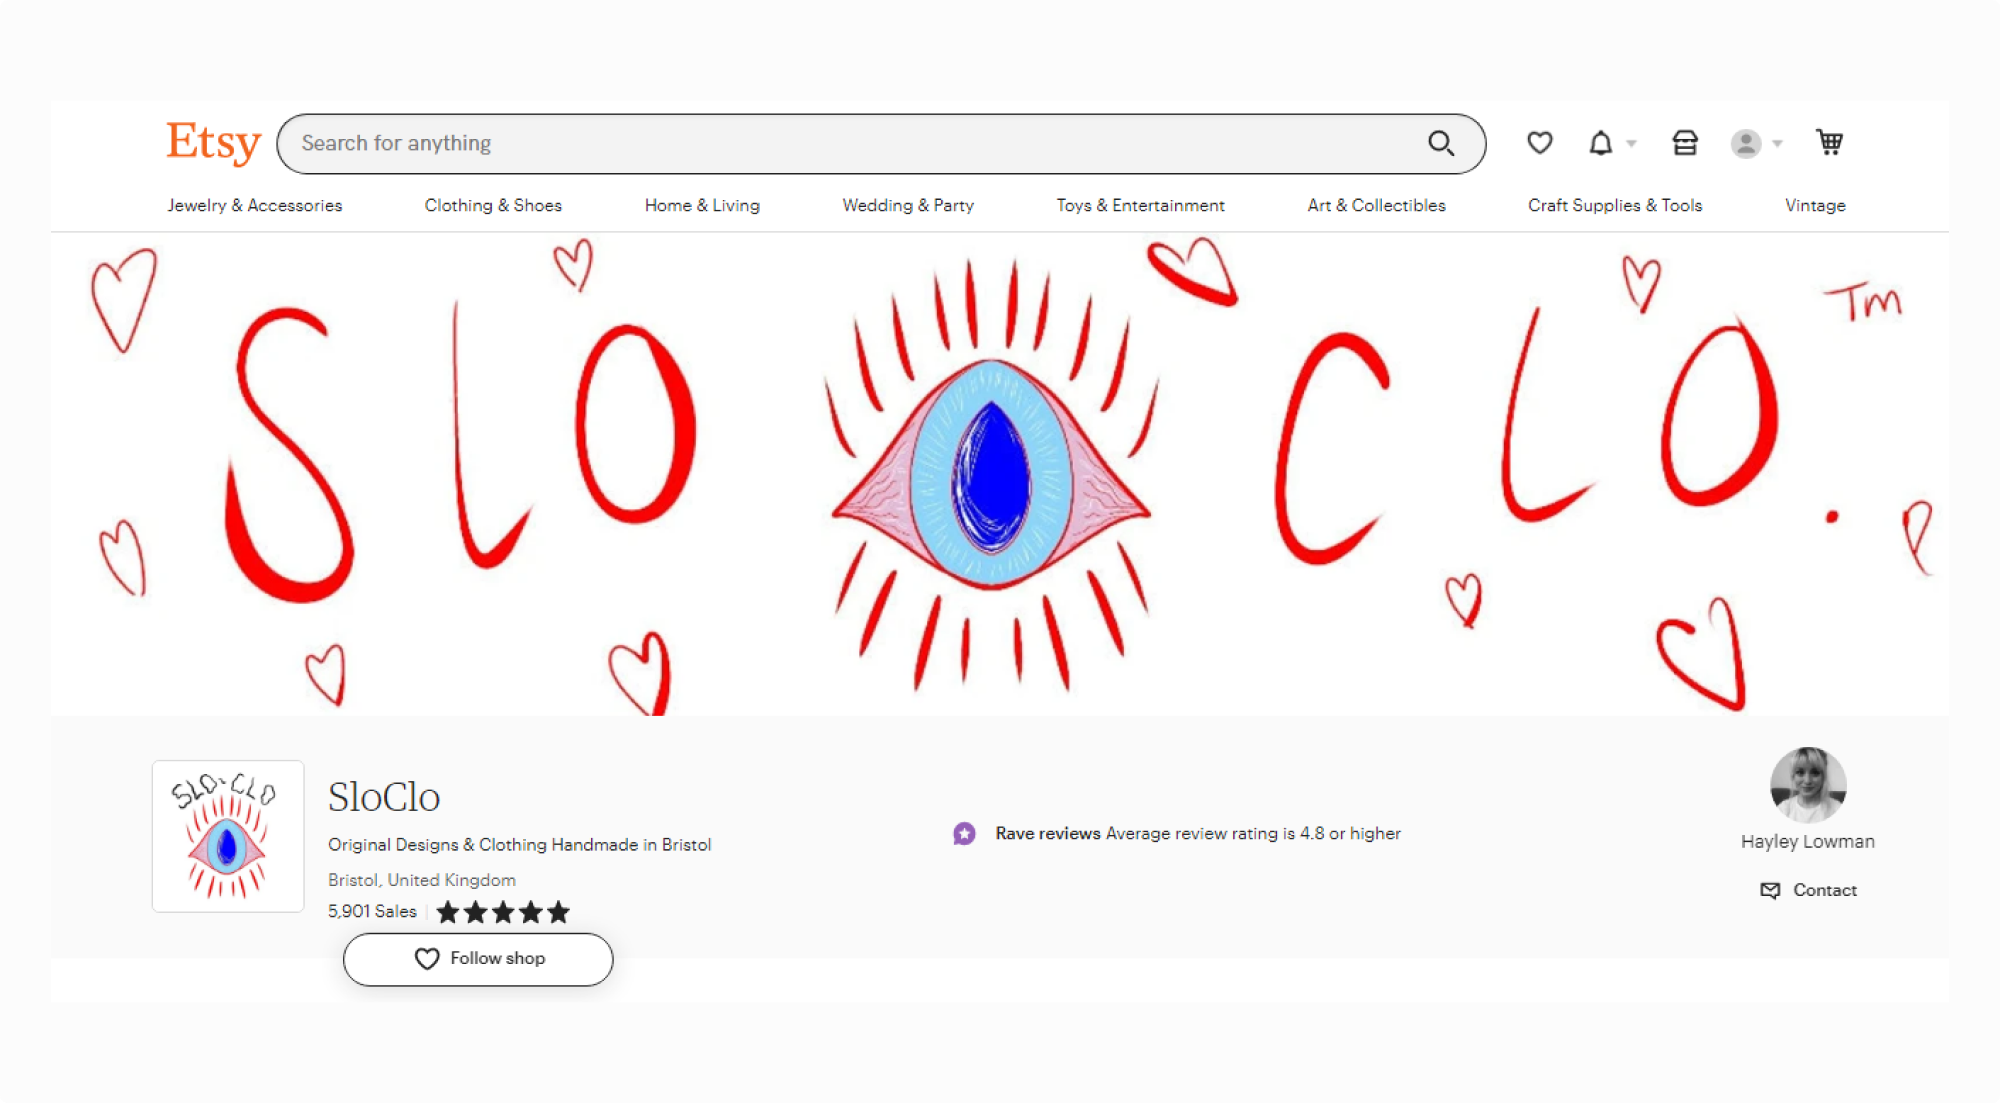This screenshot has height=1103, width=2000.
Task: Expand the account menu dropdown arrow
Action: [x=1777, y=144]
